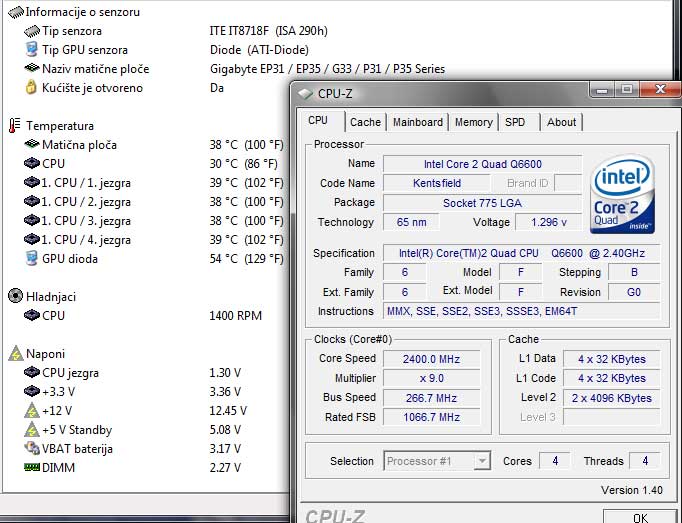Open the Mainboard tab
682x523 pixels.
pyautogui.click(x=417, y=122)
